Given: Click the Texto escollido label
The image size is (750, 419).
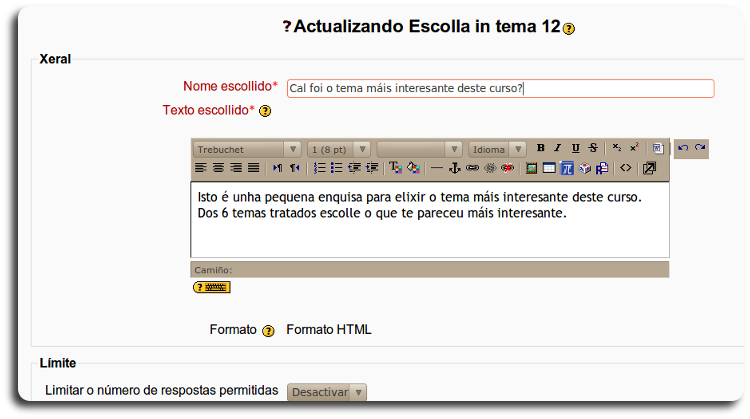Looking at the screenshot, I should (209, 110).
